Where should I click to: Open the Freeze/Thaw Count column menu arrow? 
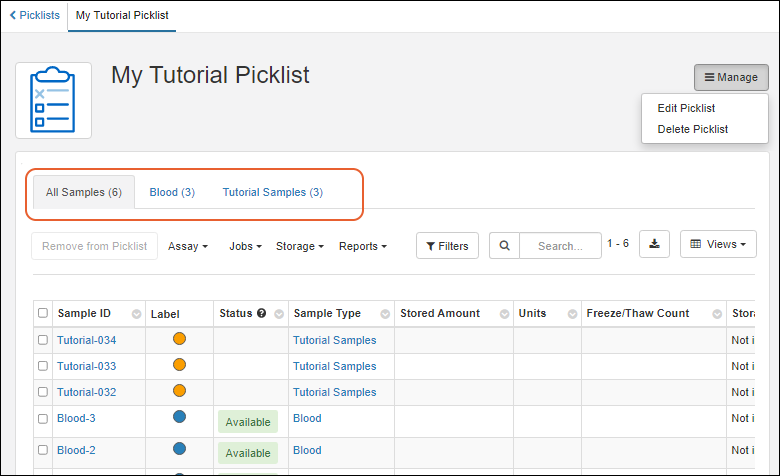coord(717,314)
